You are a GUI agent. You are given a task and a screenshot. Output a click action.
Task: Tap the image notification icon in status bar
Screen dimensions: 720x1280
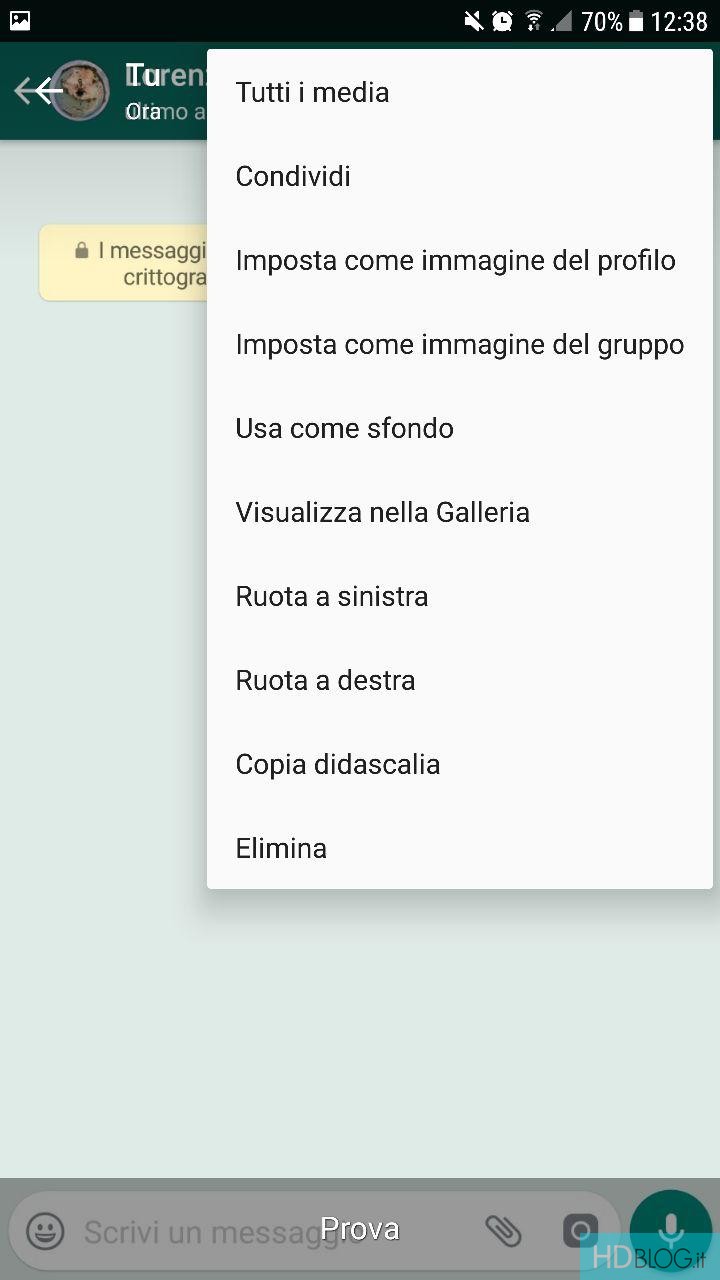coord(19,20)
